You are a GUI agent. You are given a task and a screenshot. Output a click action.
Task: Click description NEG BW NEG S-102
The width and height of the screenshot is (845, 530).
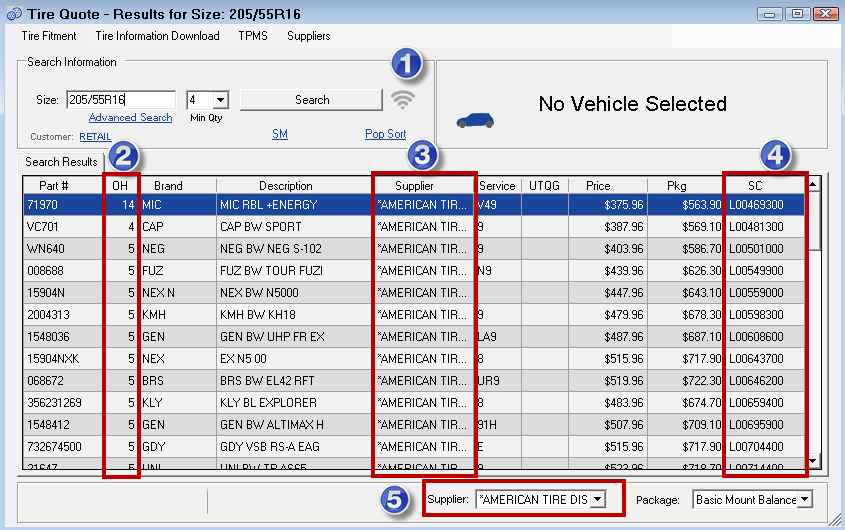click(x=271, y=249)
